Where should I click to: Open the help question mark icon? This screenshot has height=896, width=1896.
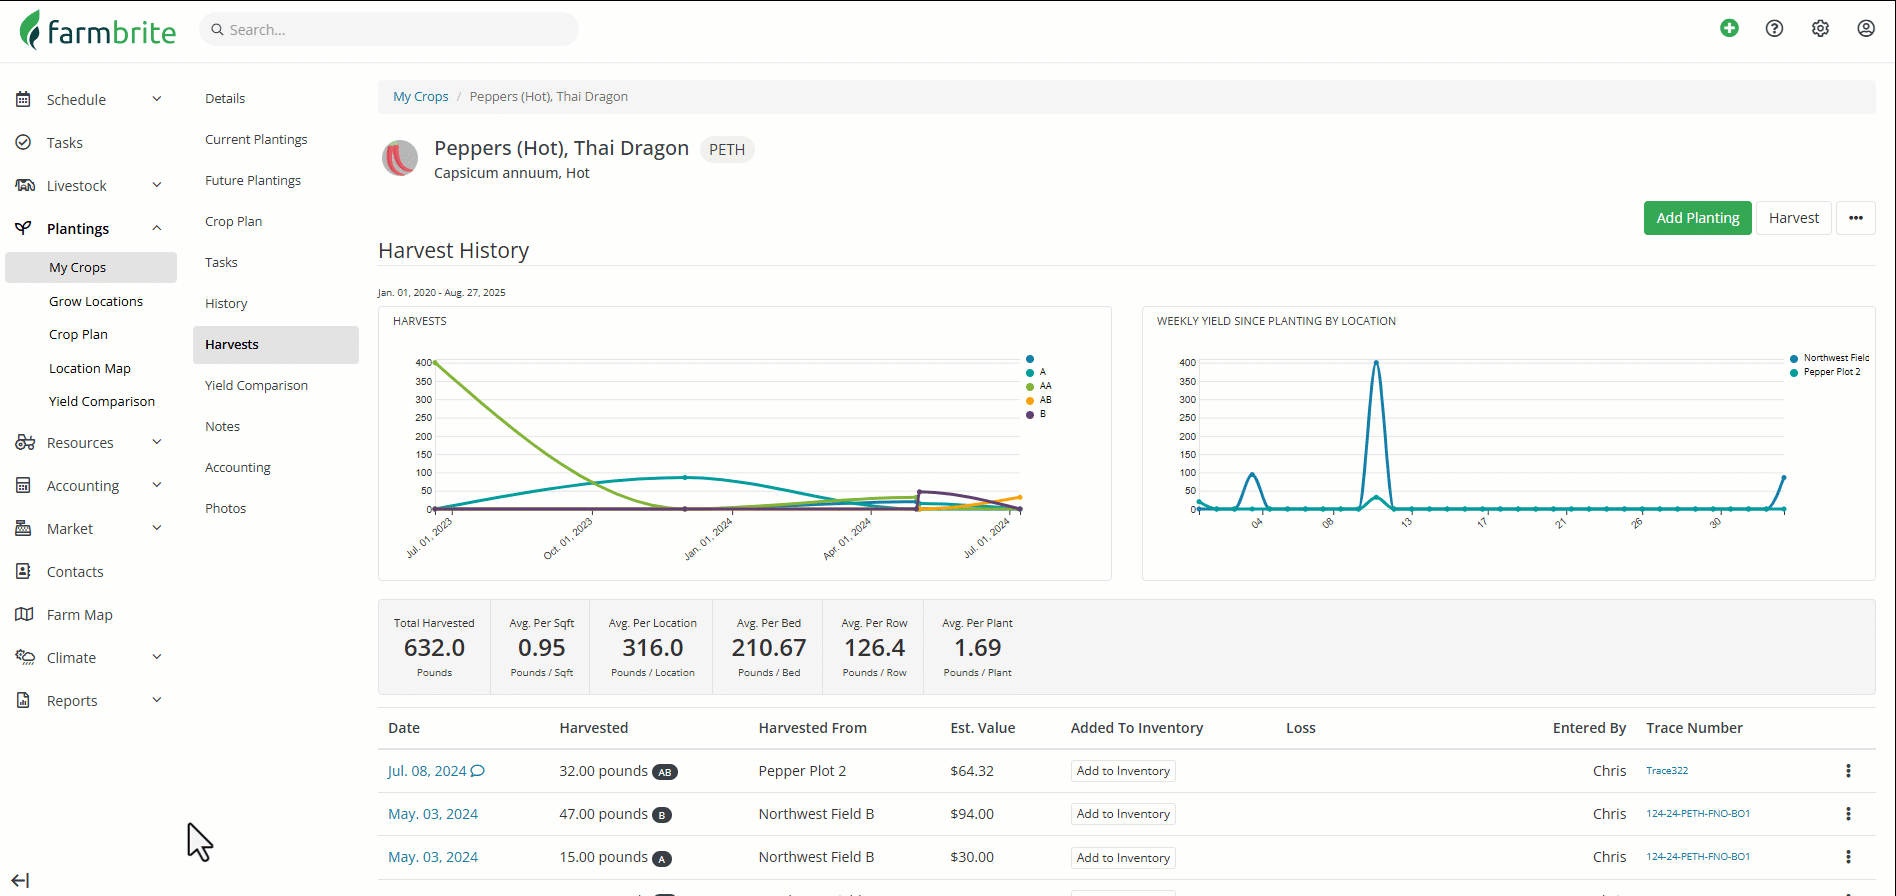click(x=1774, y=28)
